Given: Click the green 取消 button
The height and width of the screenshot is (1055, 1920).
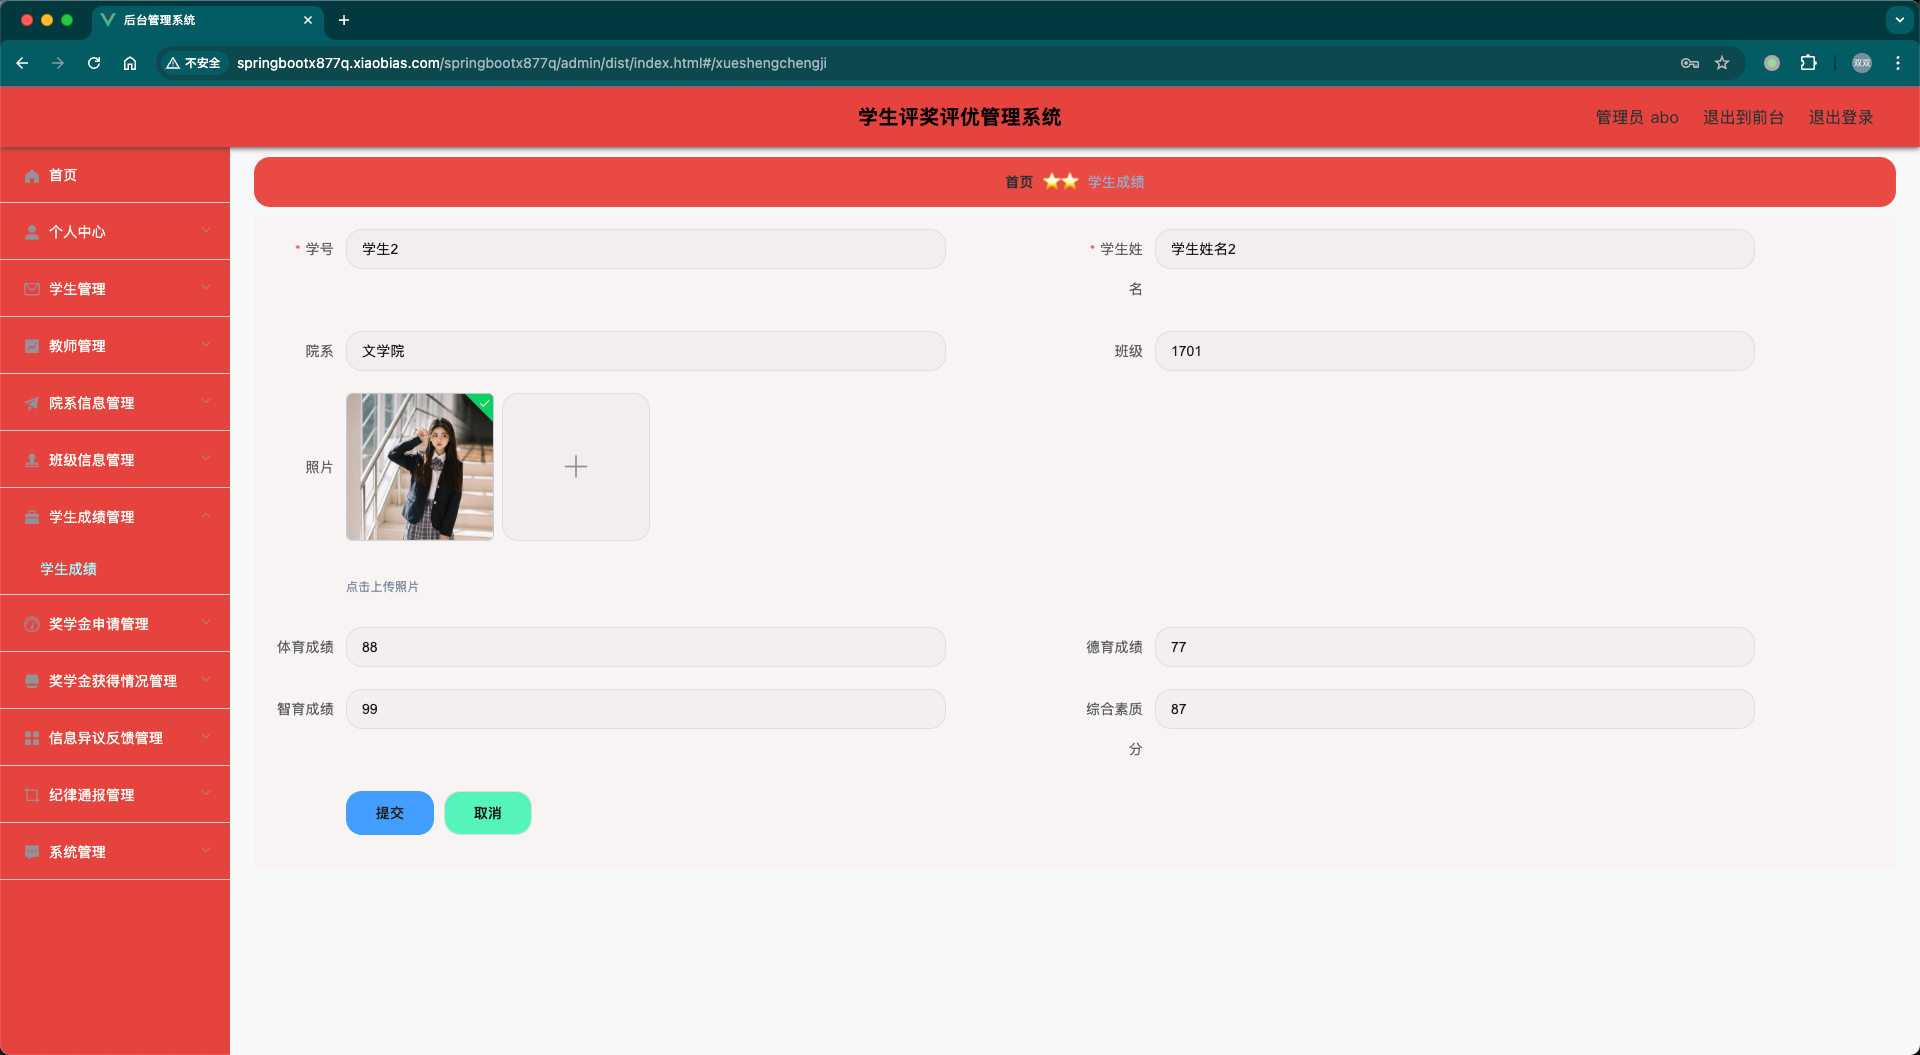Looking at the screenshot, I should (x=488, y=813).
